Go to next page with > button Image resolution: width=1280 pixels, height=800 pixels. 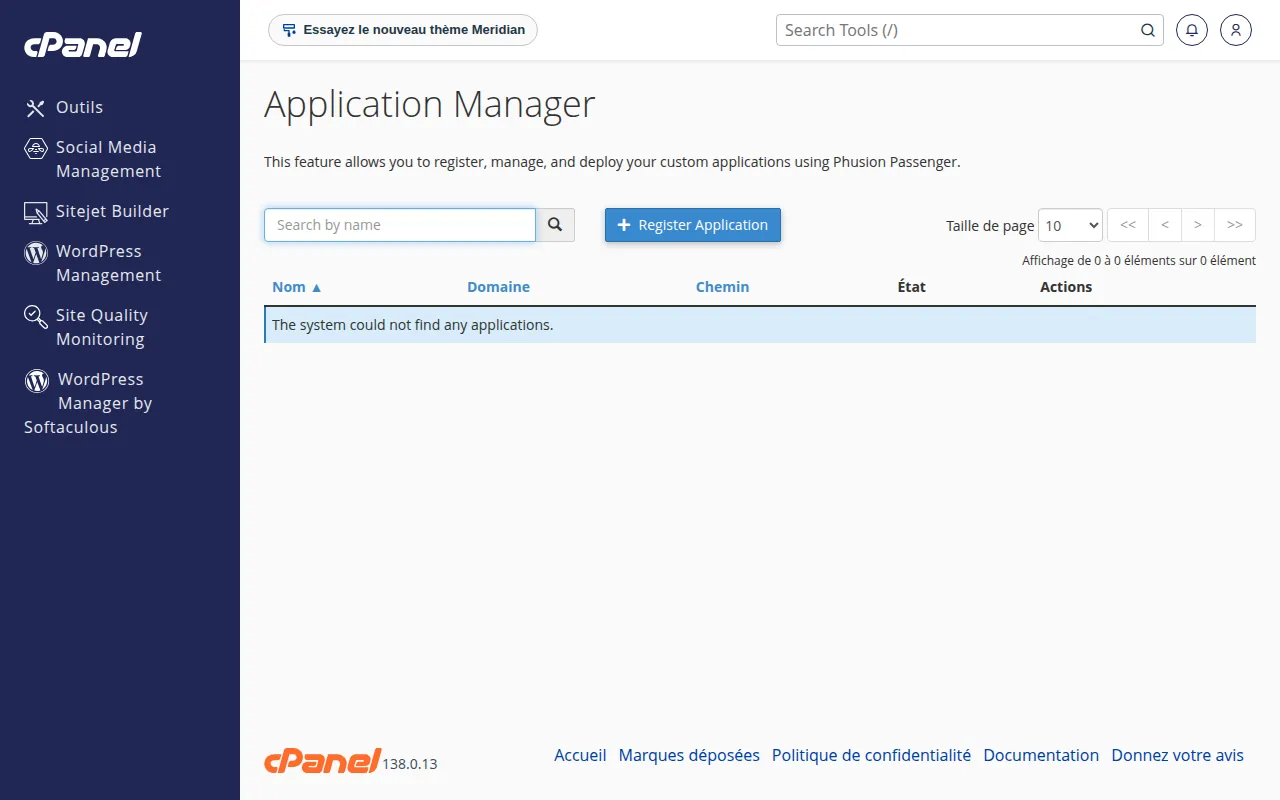[x=1198, y=225]
